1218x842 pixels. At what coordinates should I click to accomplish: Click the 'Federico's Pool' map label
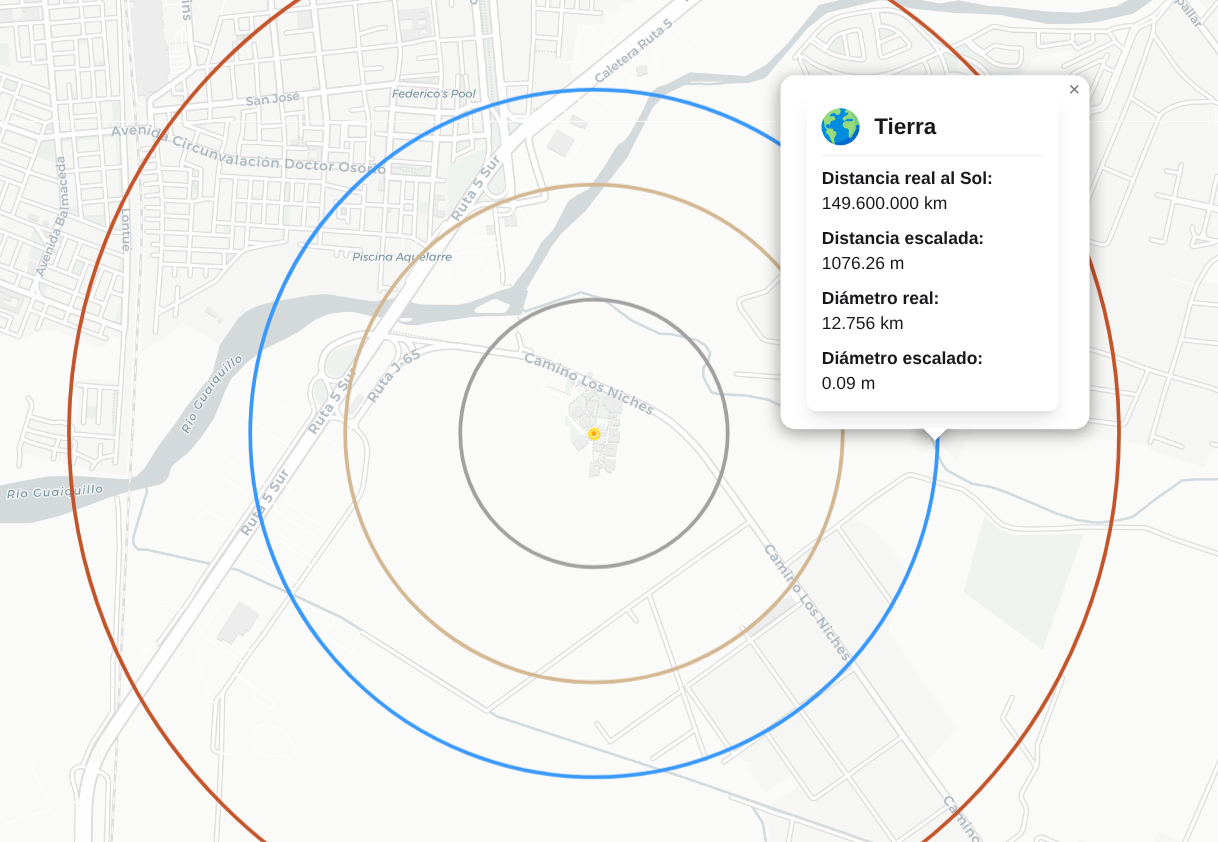click(x=434, y=94)
